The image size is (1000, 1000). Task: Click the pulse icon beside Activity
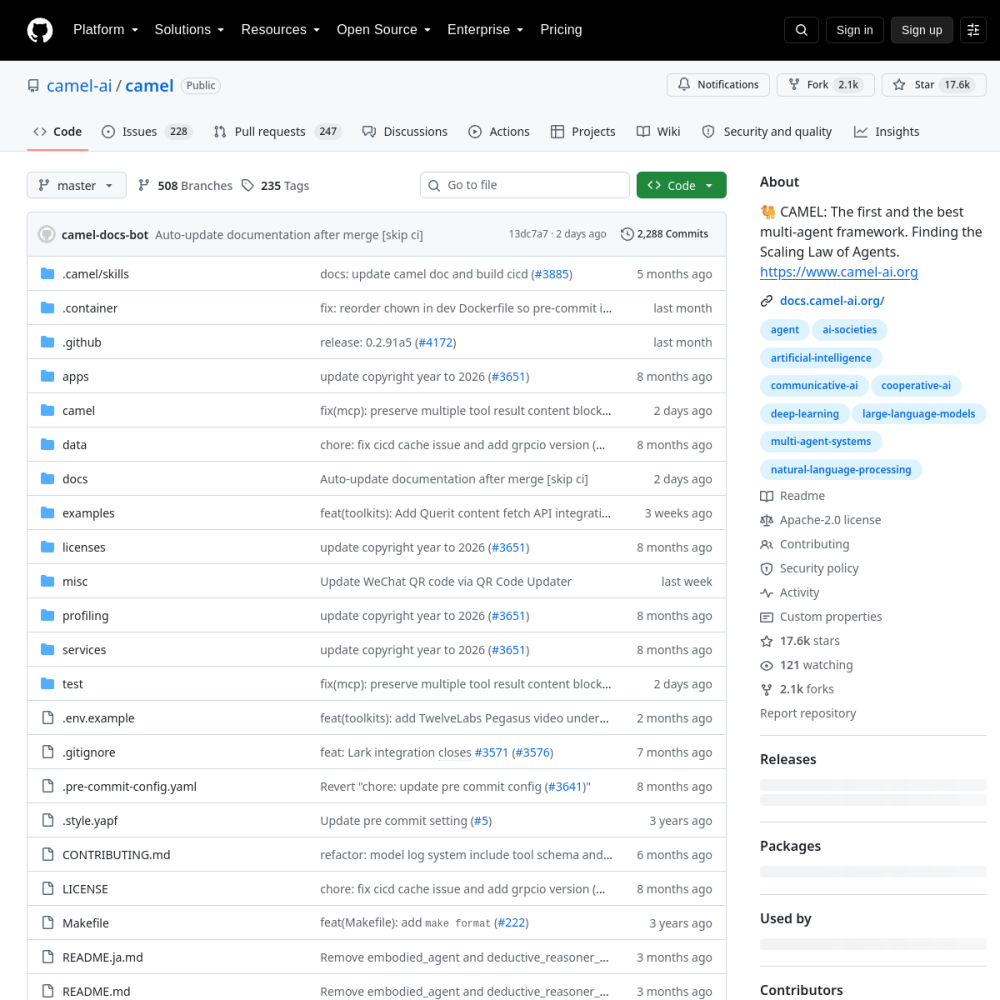[767, 593]
